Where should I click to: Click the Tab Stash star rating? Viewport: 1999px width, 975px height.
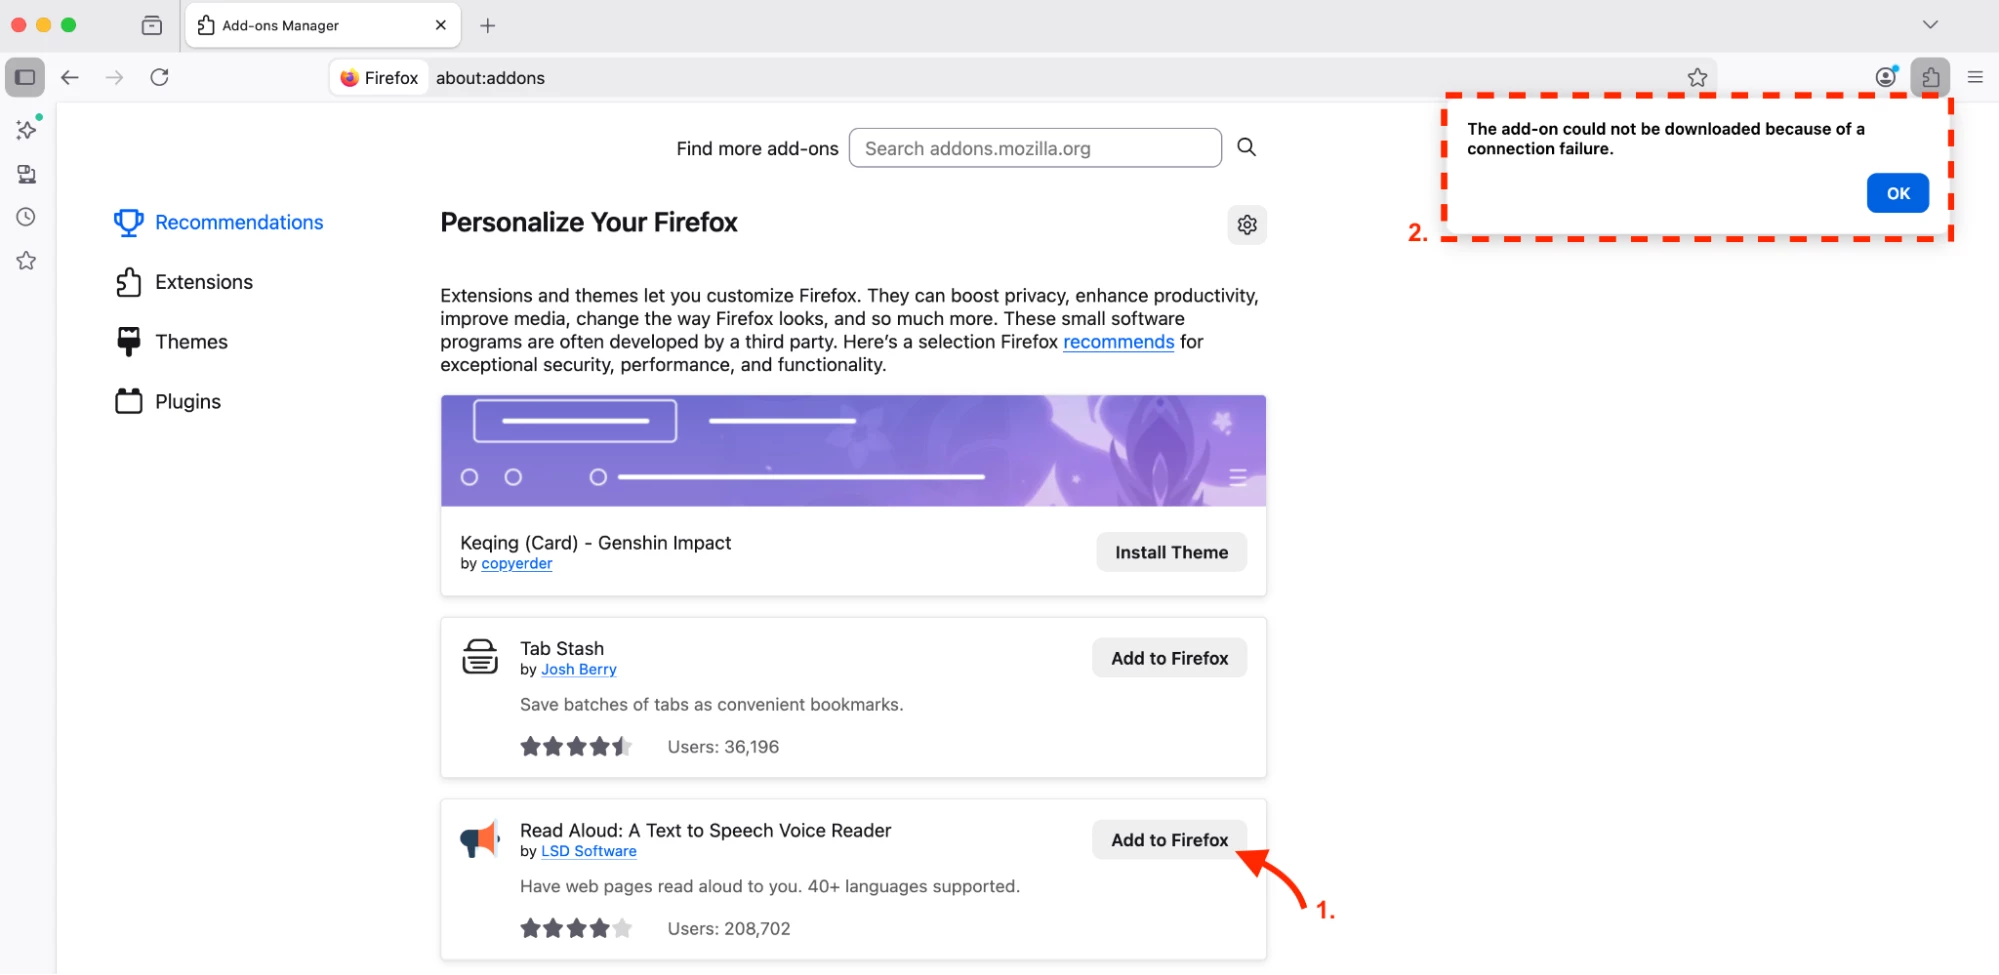576,747
